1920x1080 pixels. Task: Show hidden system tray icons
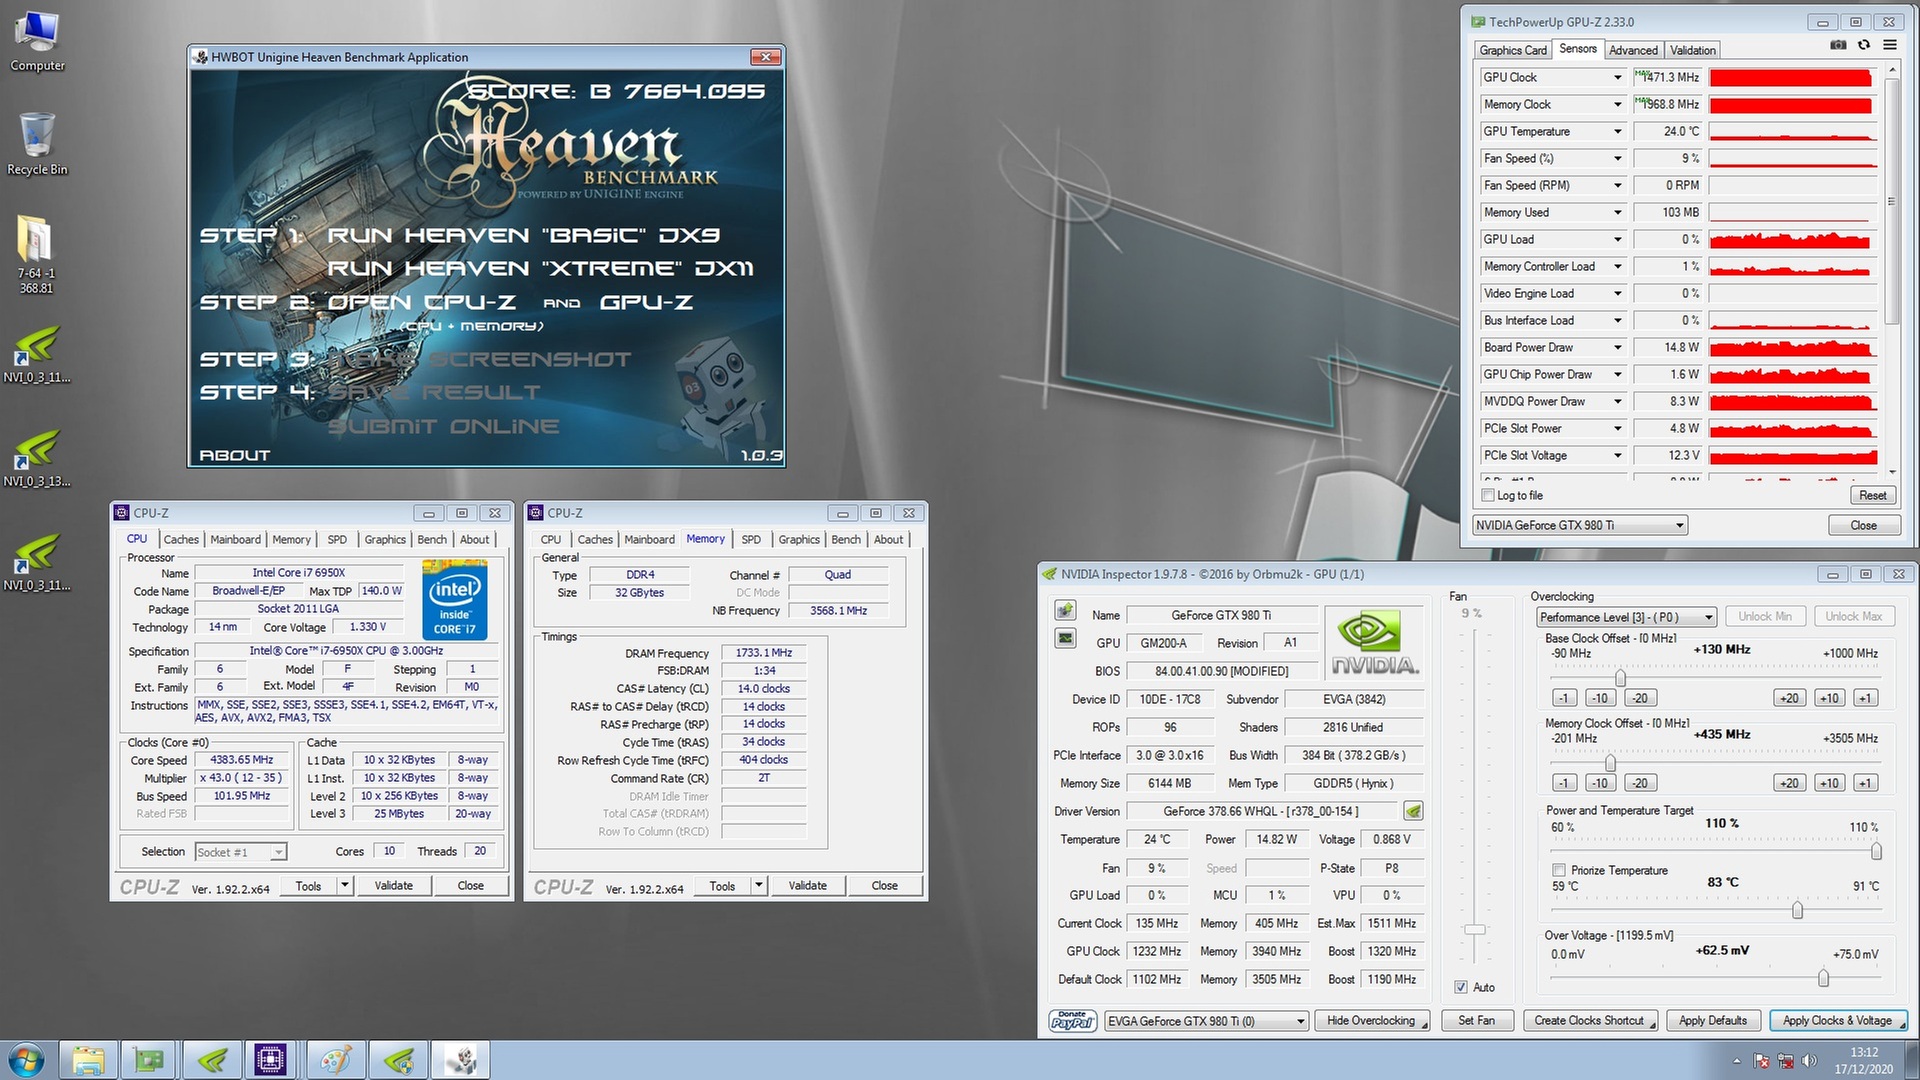click(x=1737, y=1061)
